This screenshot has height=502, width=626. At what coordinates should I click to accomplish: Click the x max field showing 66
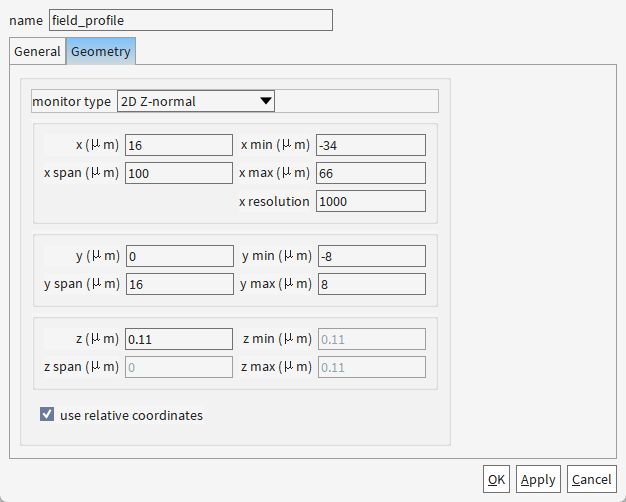(371, 173)
